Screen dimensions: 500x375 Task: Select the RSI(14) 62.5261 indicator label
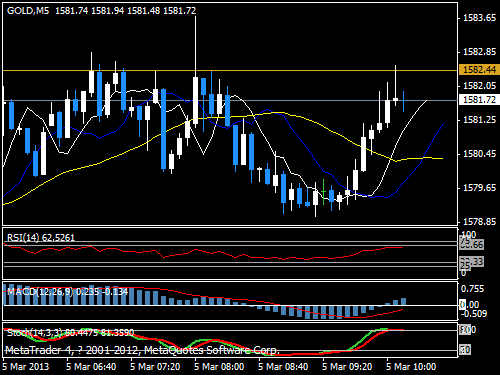(41, 237)
